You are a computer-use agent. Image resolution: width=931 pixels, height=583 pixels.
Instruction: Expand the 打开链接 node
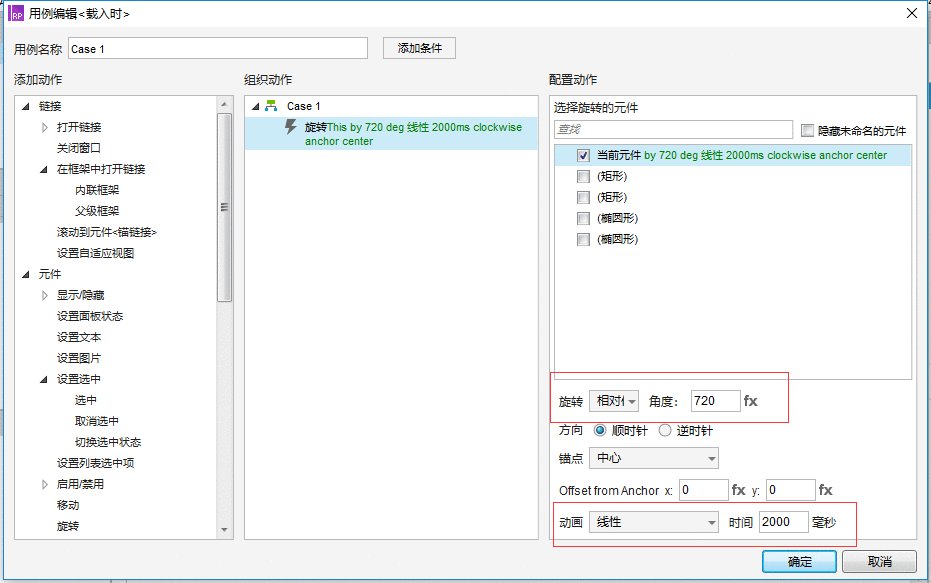(45, 127)
